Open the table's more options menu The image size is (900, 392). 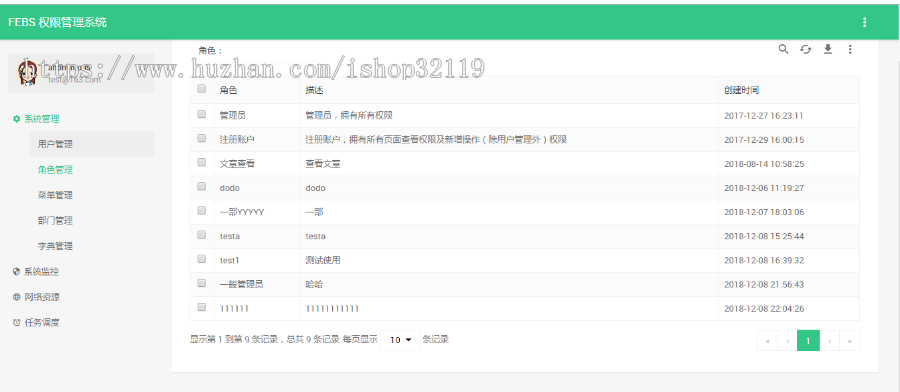pyautogui.click(x=850, y=49)
